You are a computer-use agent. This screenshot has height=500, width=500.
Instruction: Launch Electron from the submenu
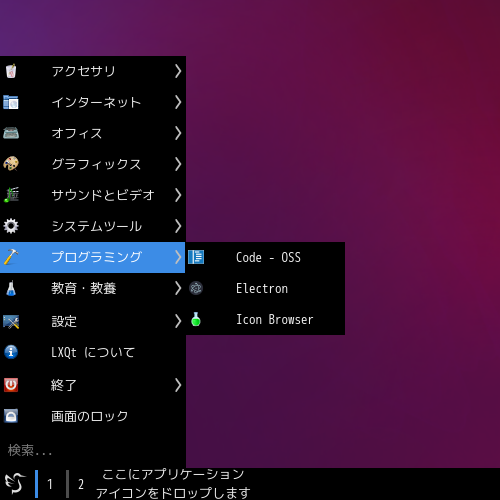[265, 288]
